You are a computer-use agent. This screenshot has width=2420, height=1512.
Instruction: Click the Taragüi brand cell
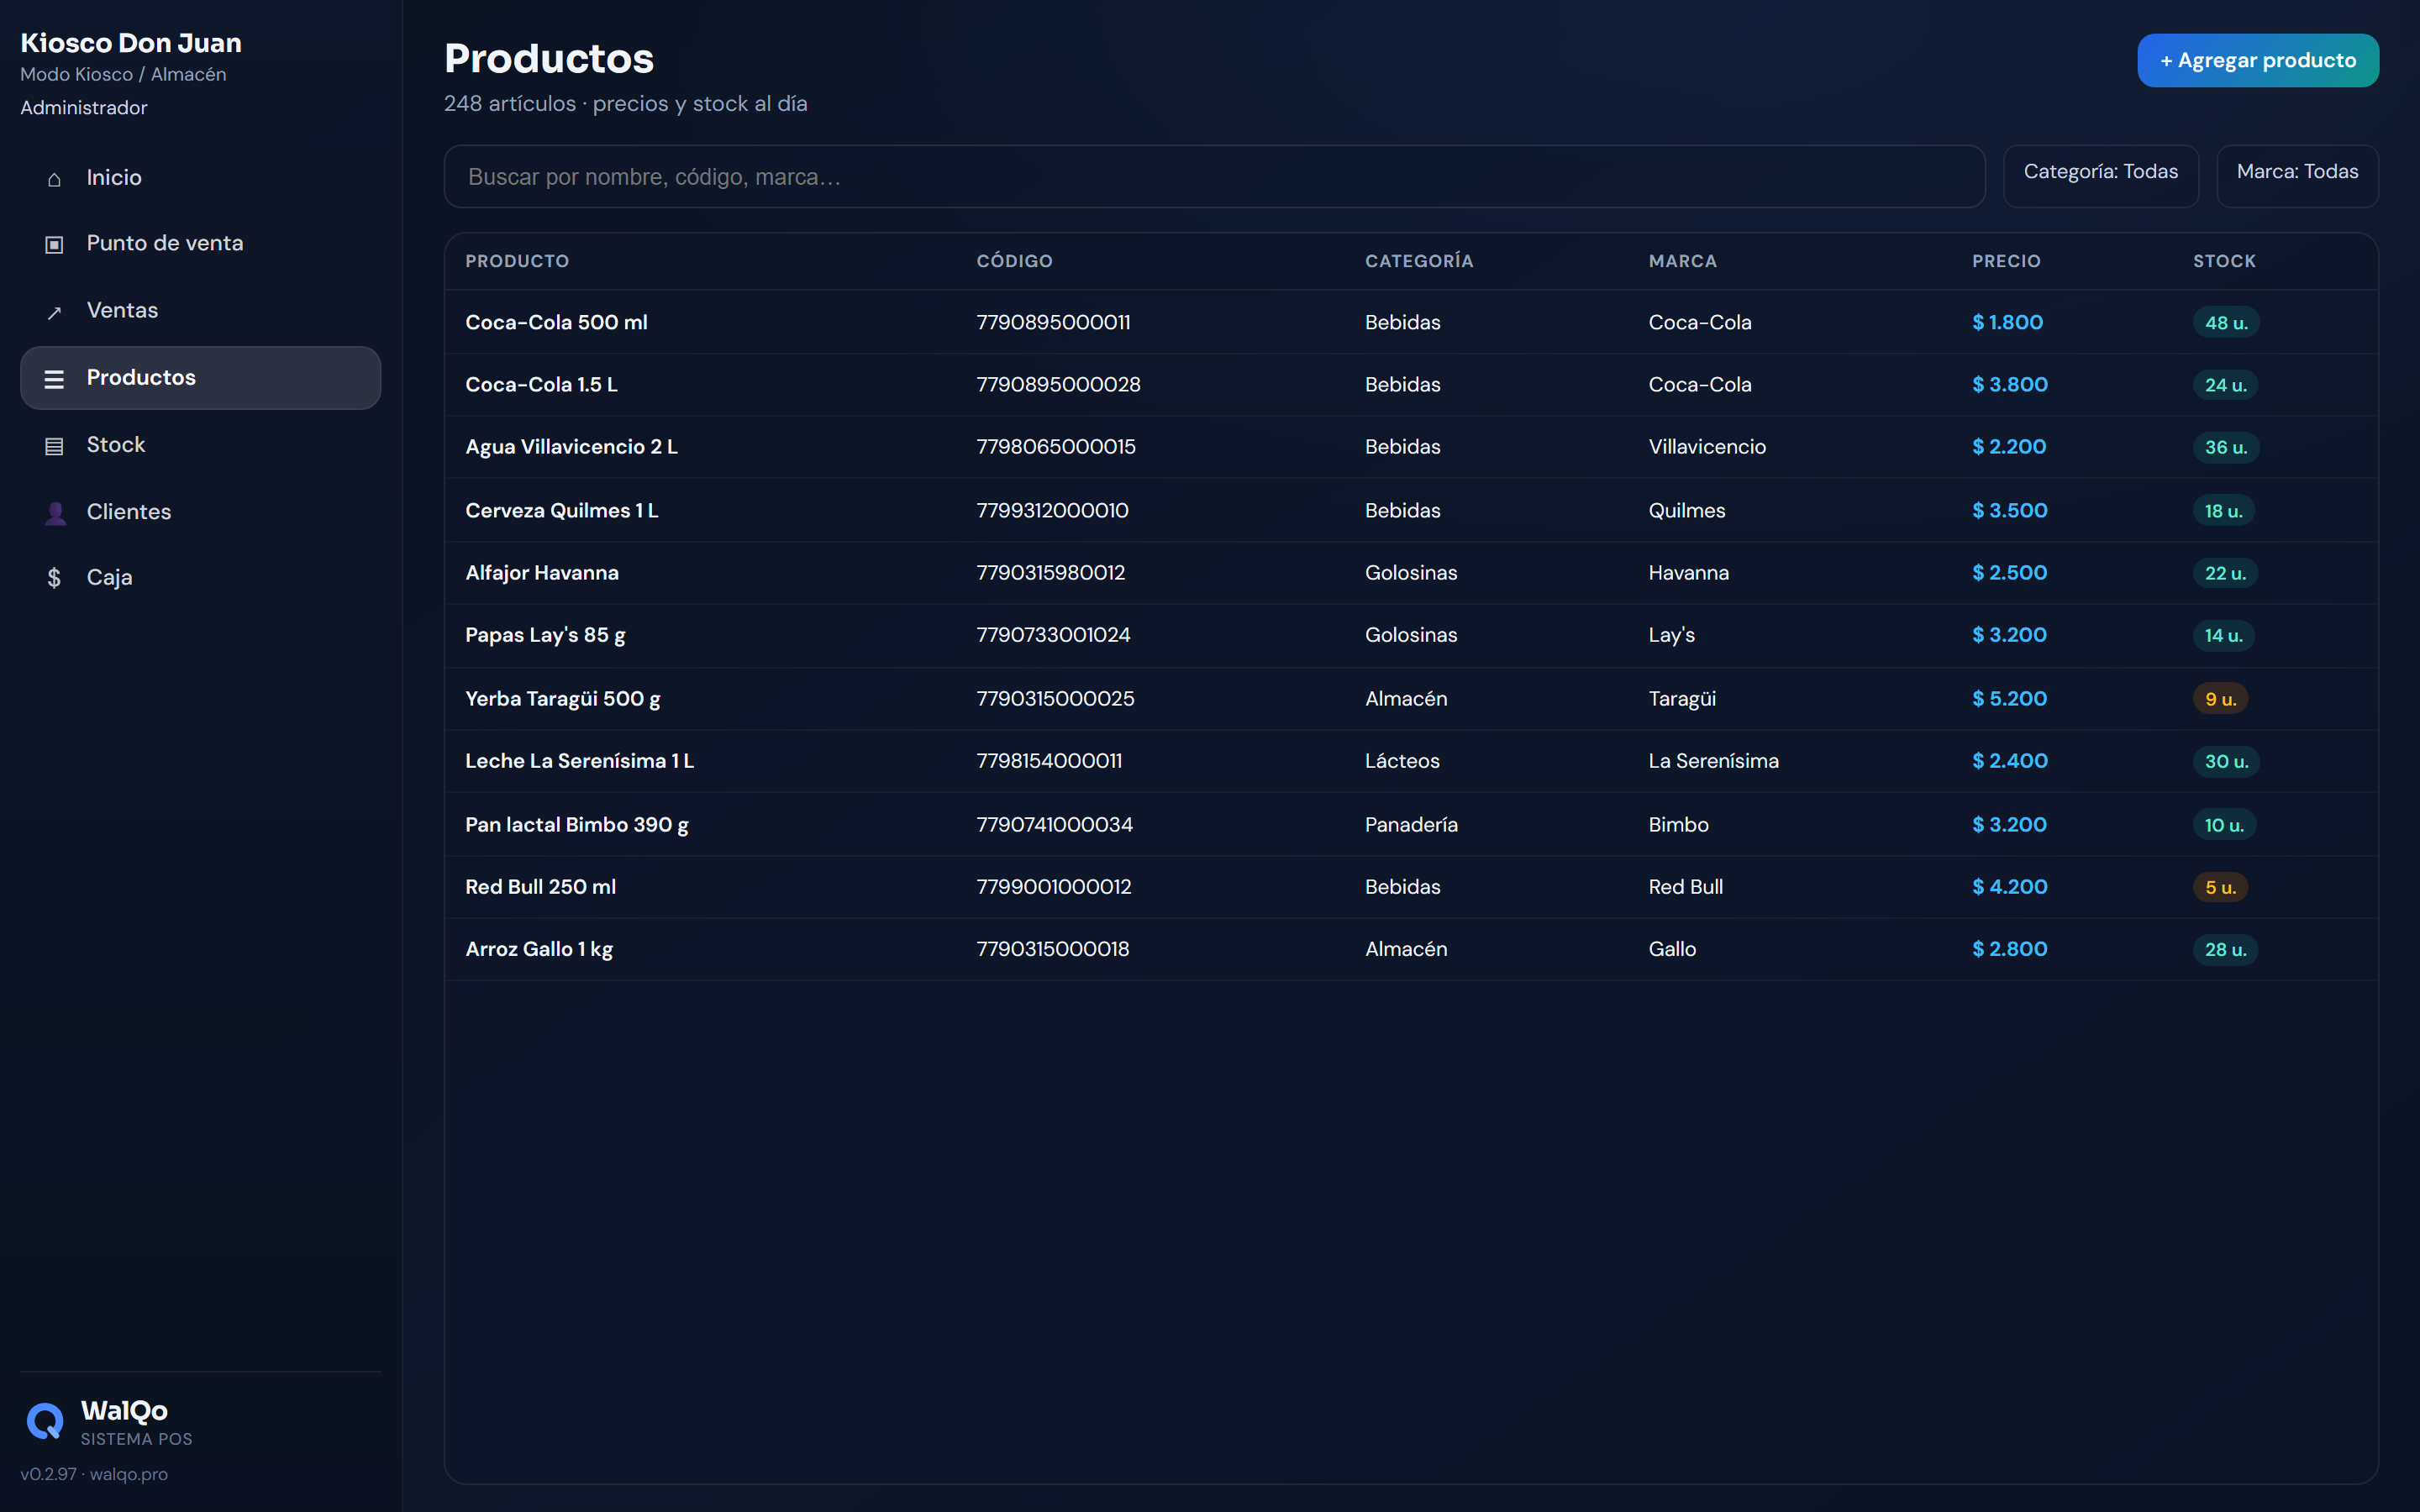click(1682, 698)
